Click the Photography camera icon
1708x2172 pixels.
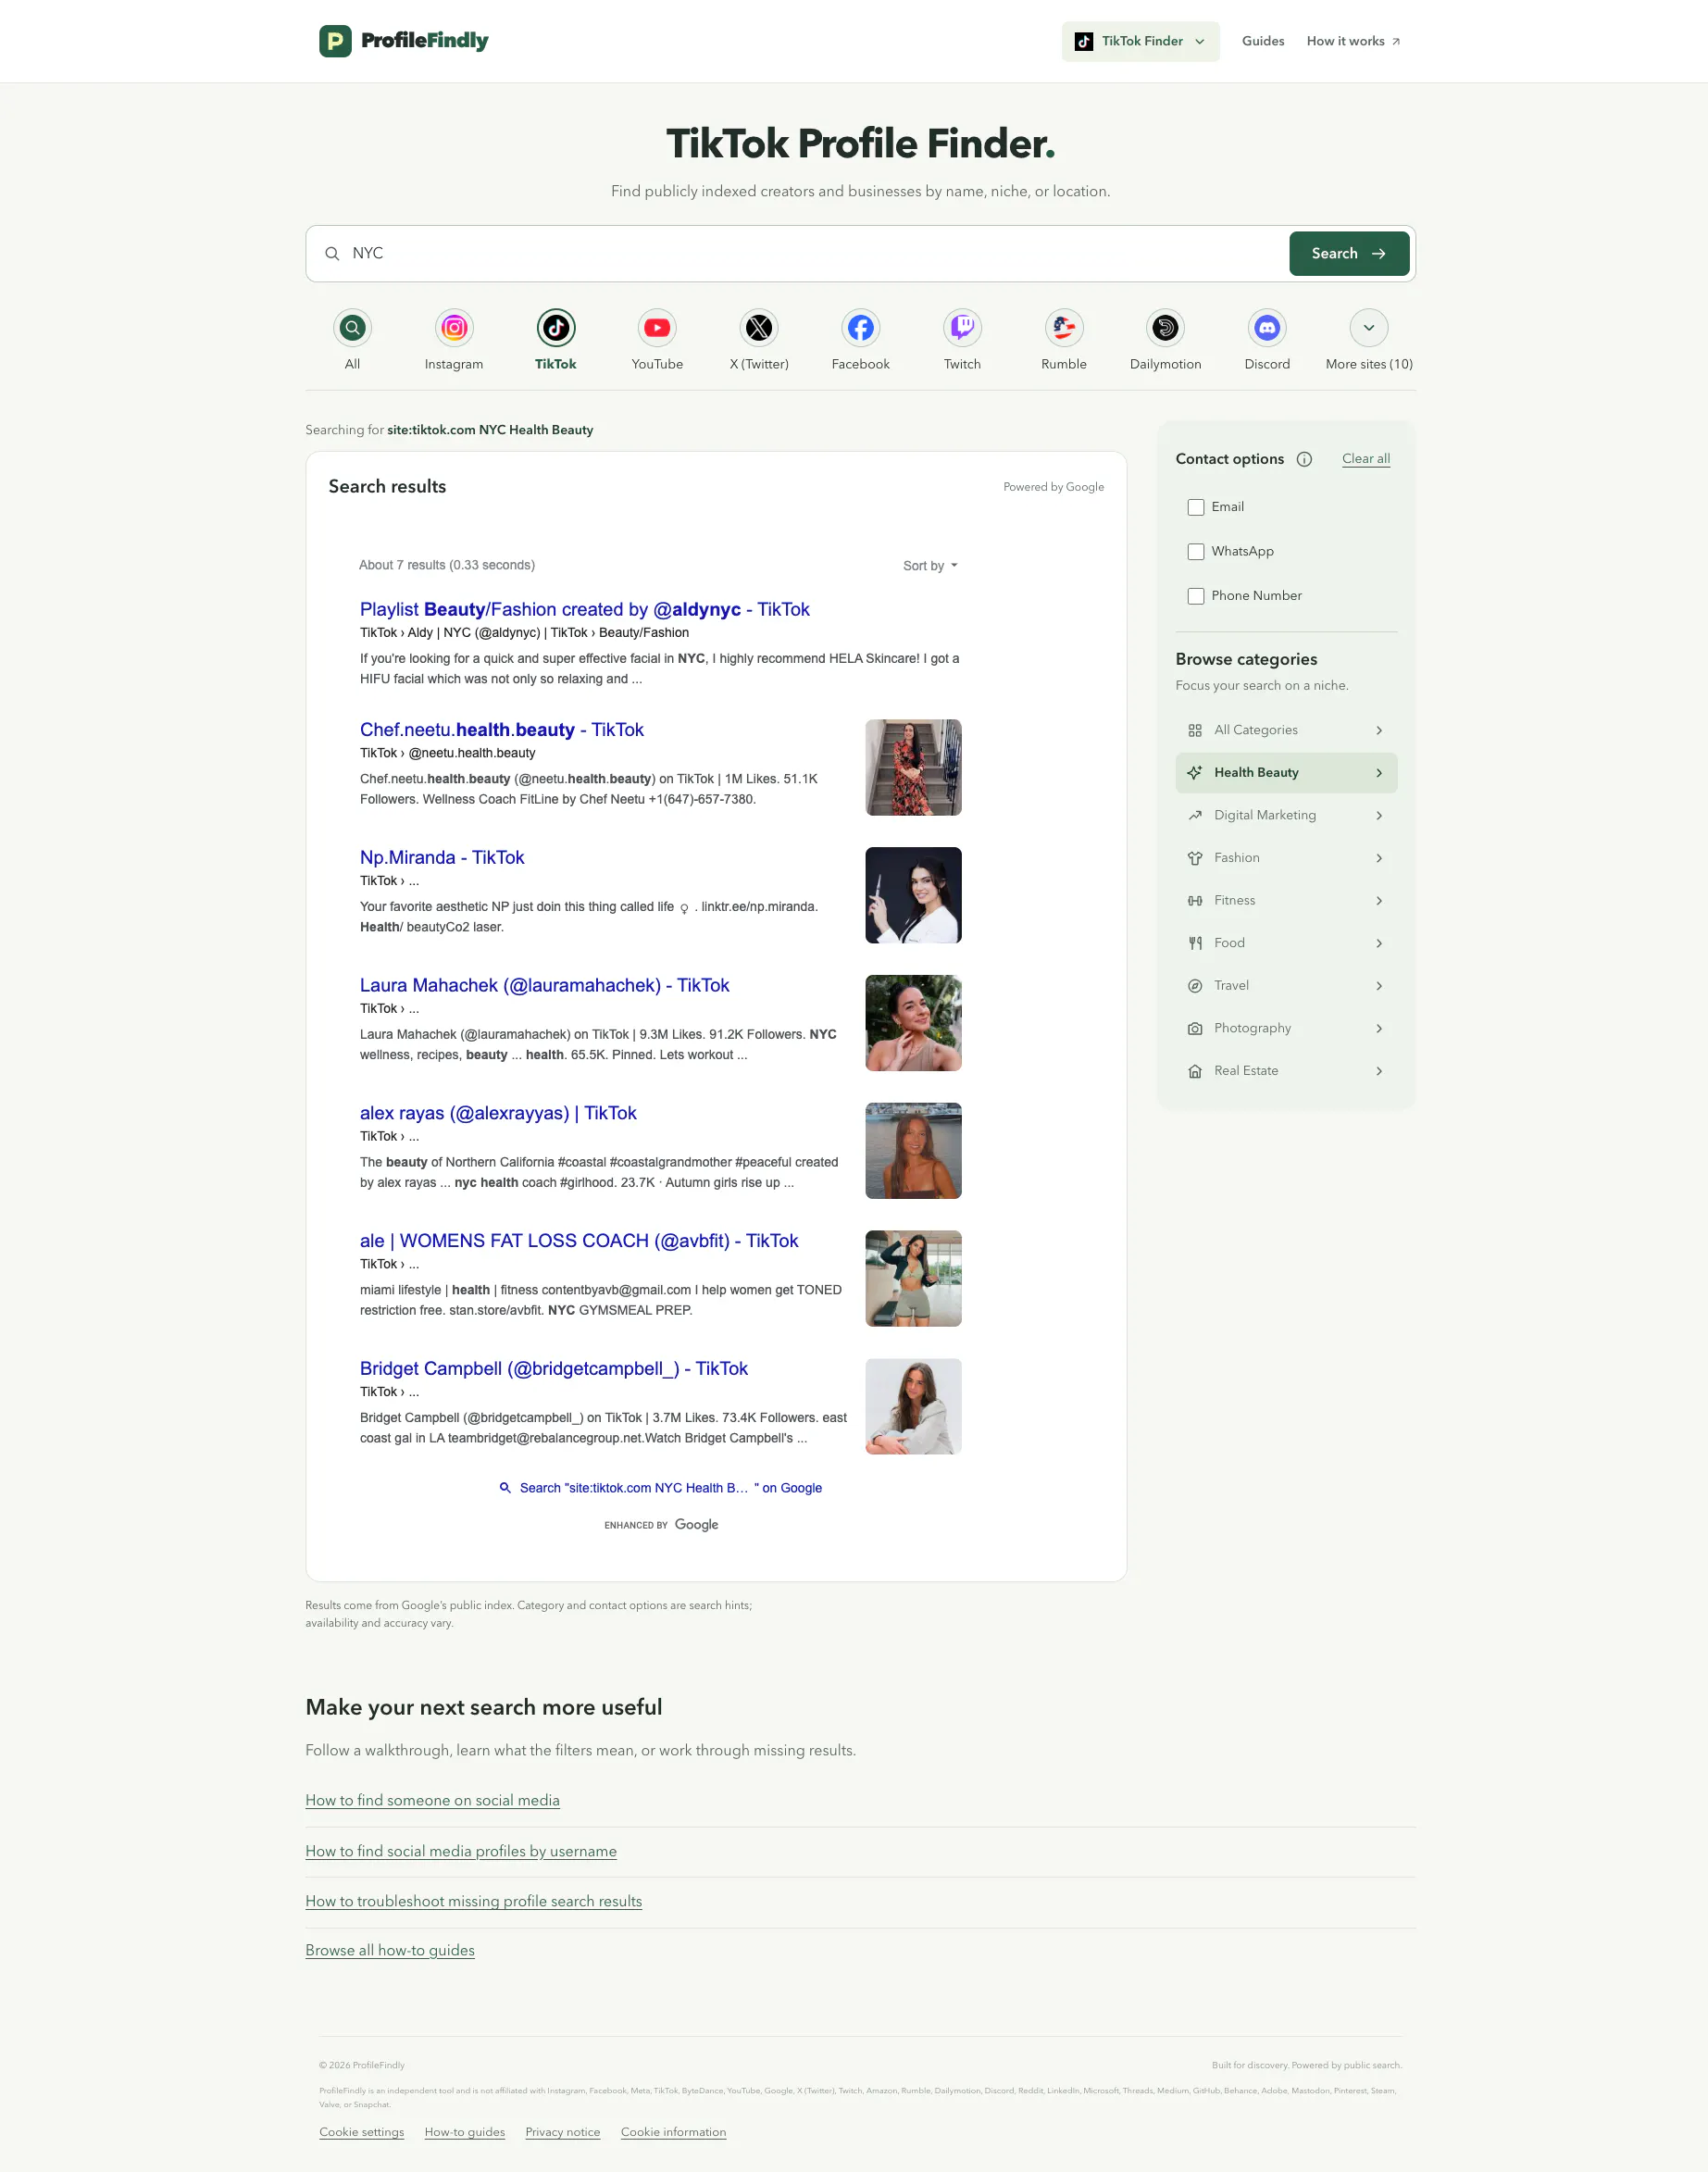pyautogui.click(x=1195, y=1028)
